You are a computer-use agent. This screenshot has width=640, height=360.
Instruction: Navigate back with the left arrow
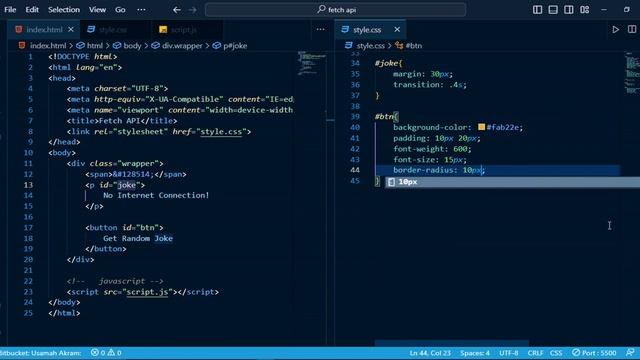click(x=176, y=9)
